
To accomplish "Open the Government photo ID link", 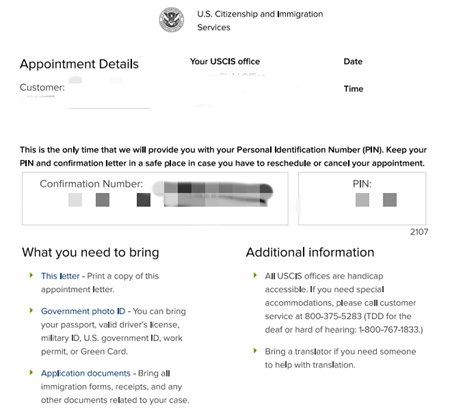I will pyautogui.click(x=83, y=311).
